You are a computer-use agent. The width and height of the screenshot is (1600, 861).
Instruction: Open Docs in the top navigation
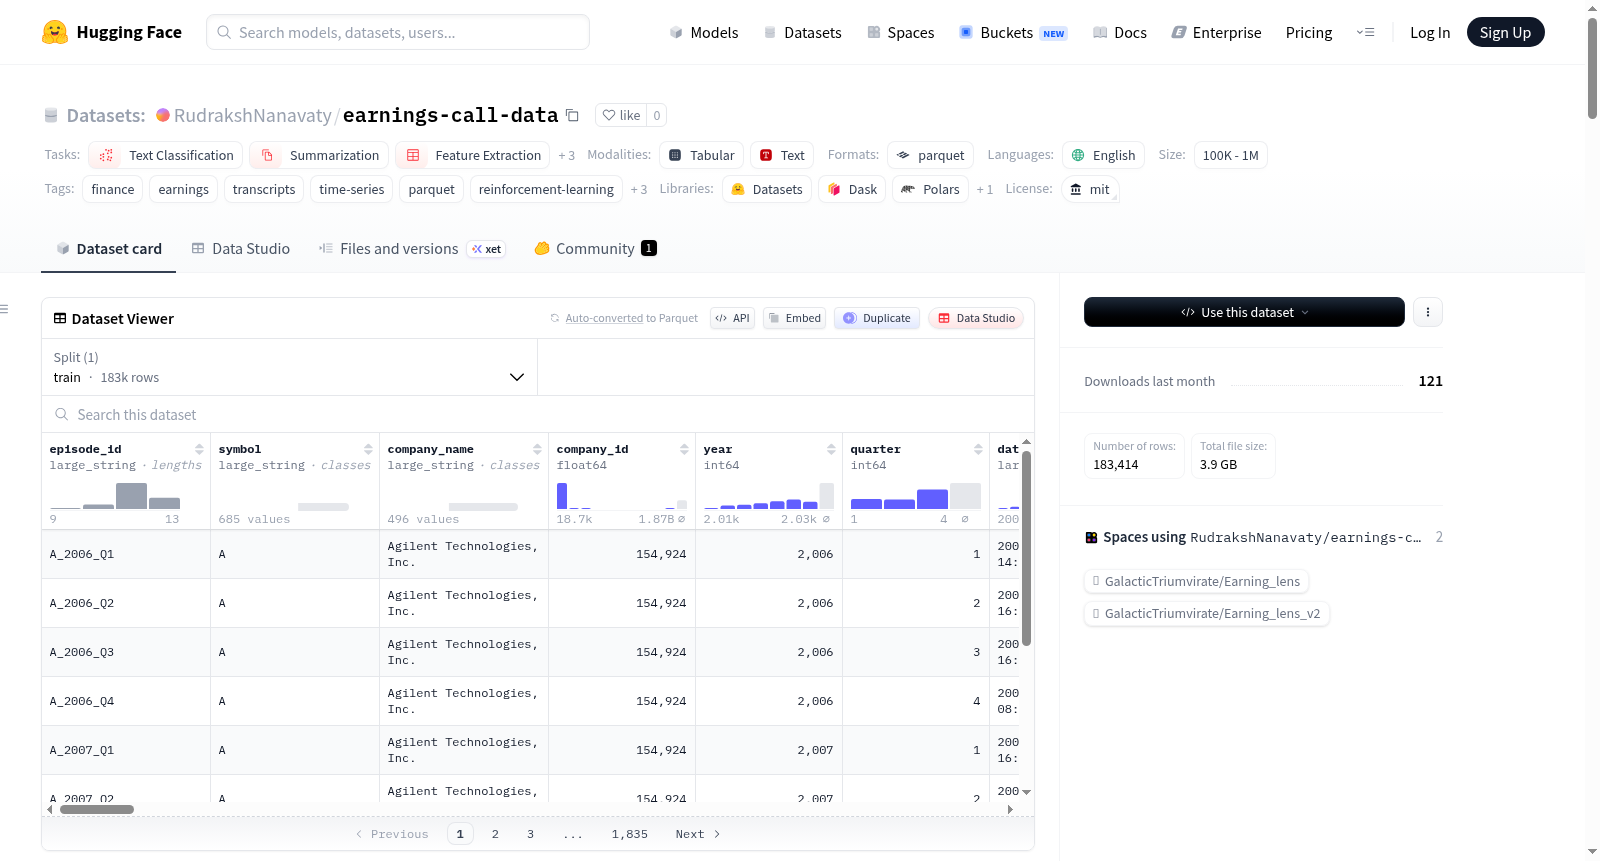pos(1120,32)
